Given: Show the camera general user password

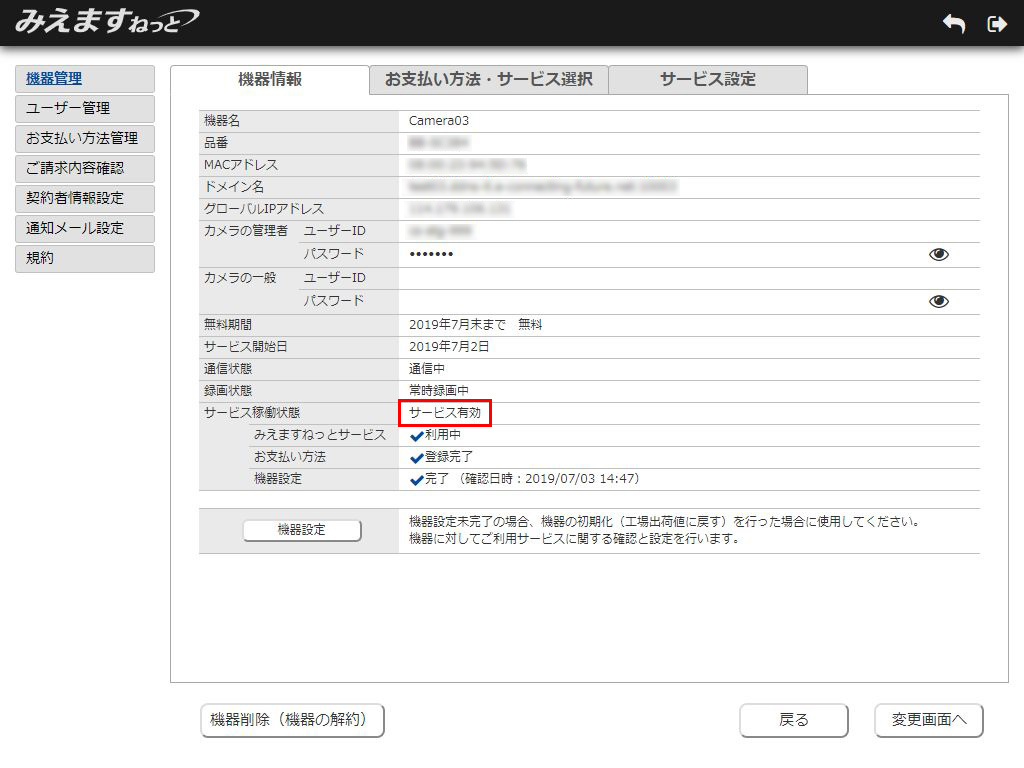Looking at the screenshot, I should [938, 301].
